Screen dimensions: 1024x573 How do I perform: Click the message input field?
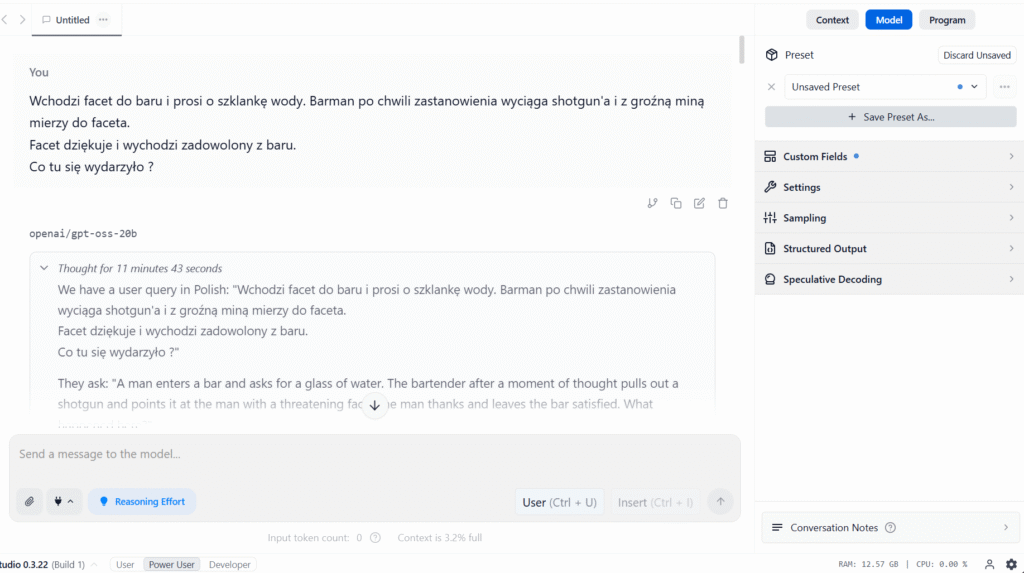point(374,455)
